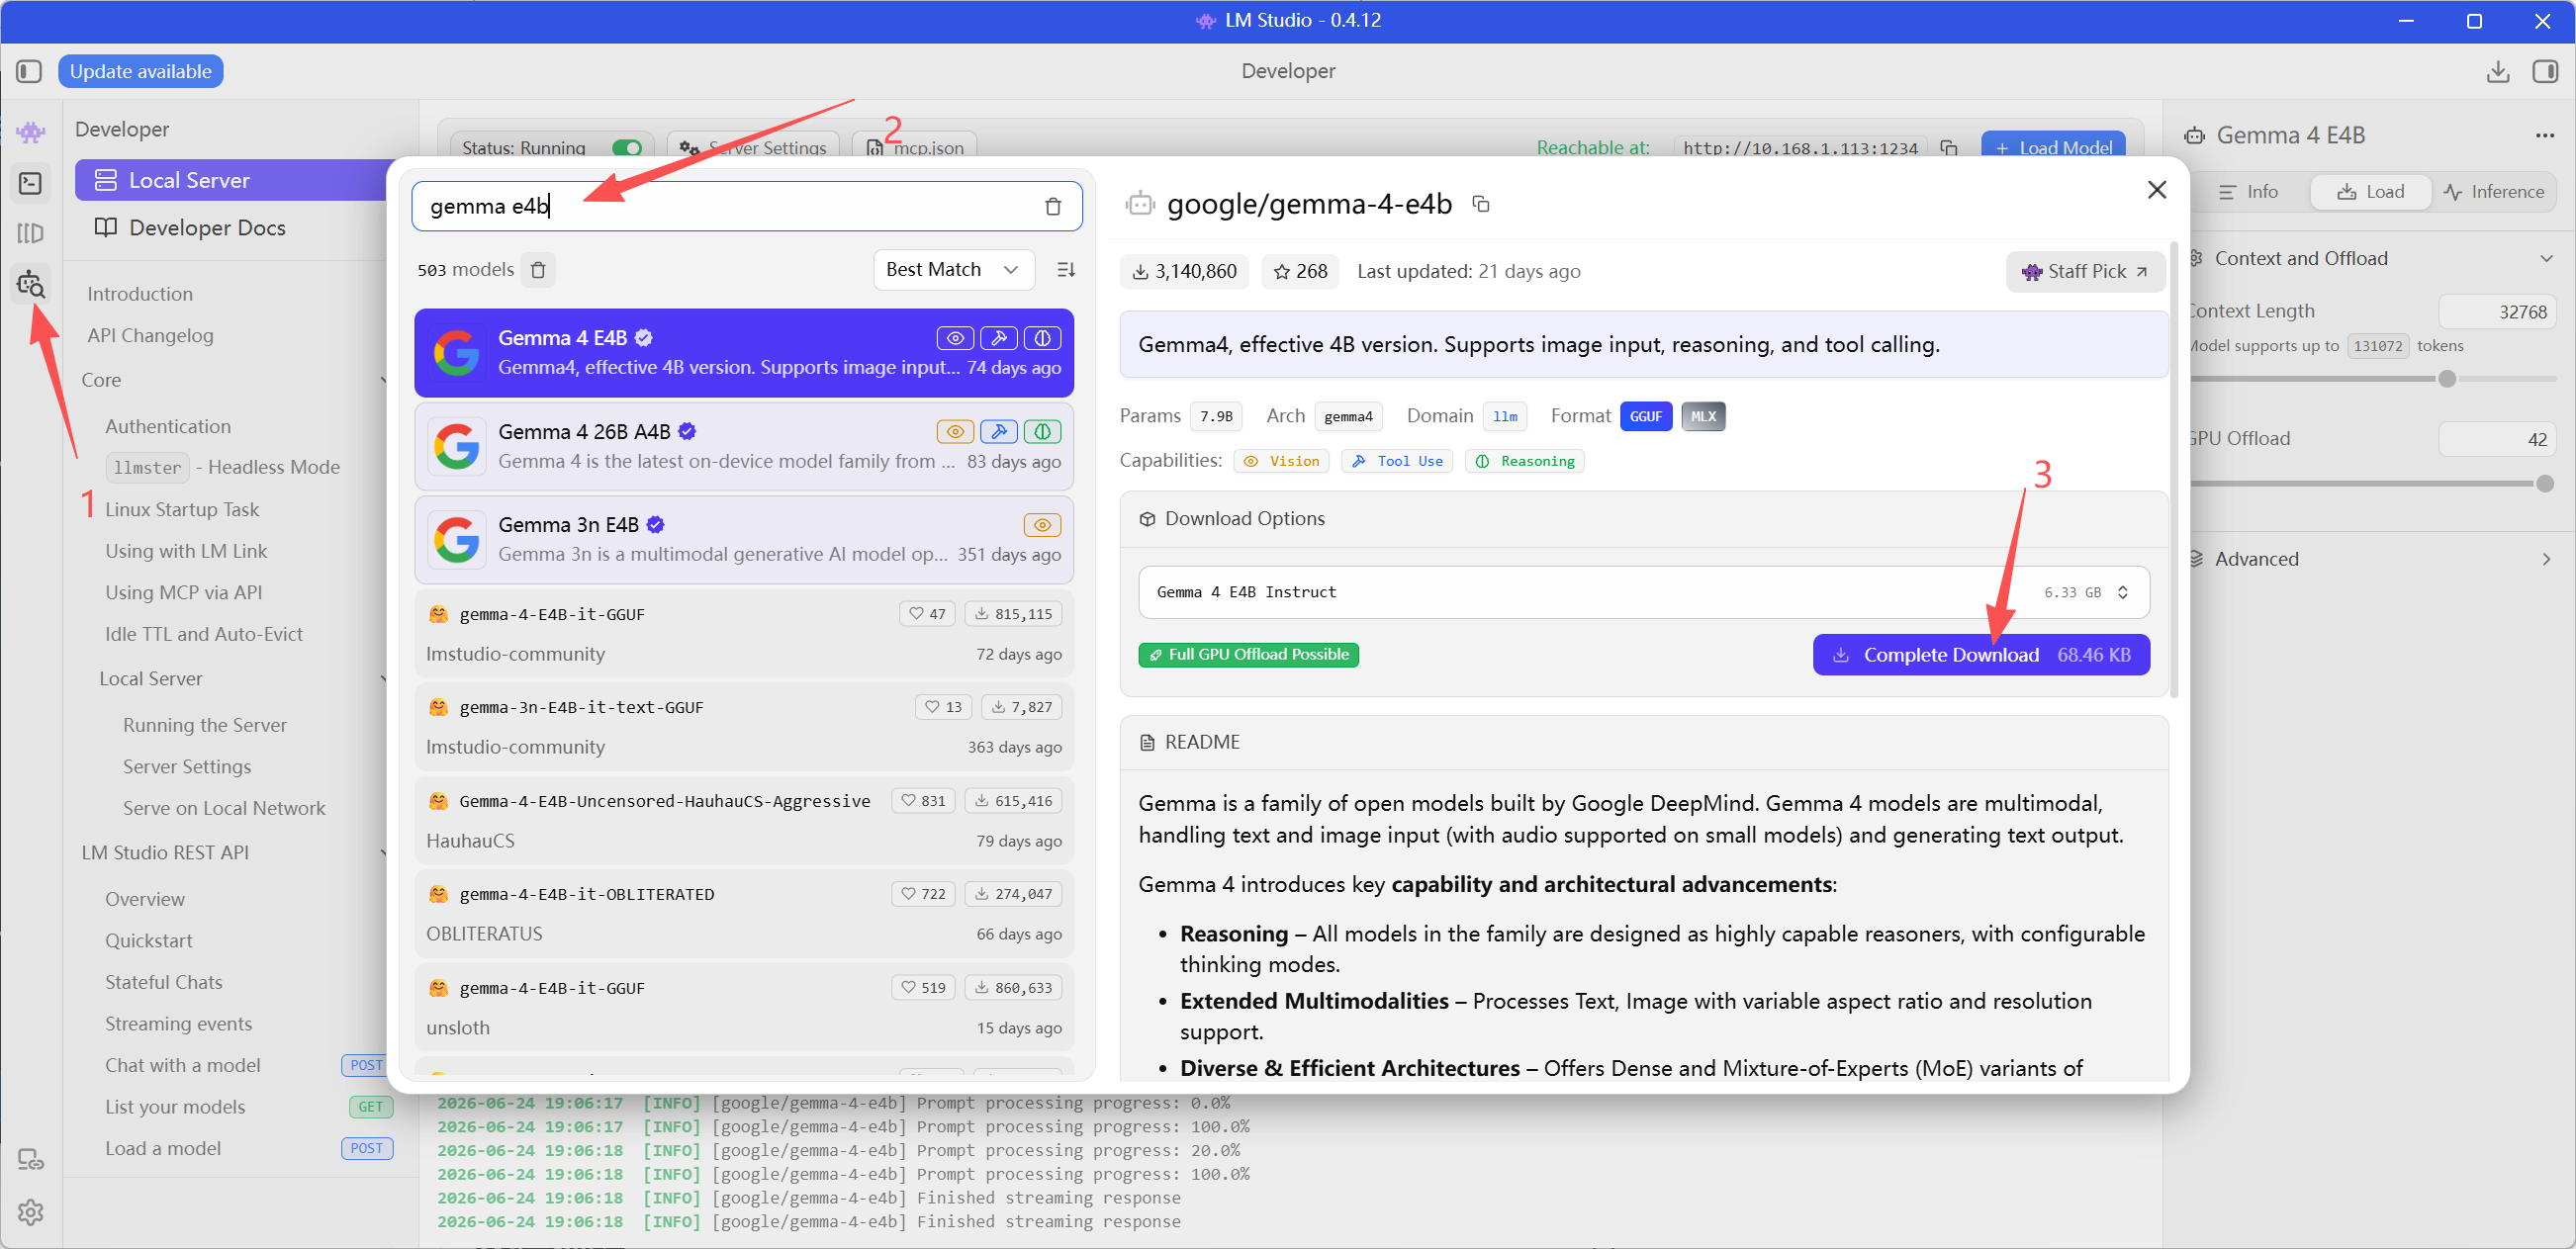This screenshot has width=2576, height=1249.
Task: Clear the 503 models list trash icon
Action: pyautogui.click(x=538, y=270)
